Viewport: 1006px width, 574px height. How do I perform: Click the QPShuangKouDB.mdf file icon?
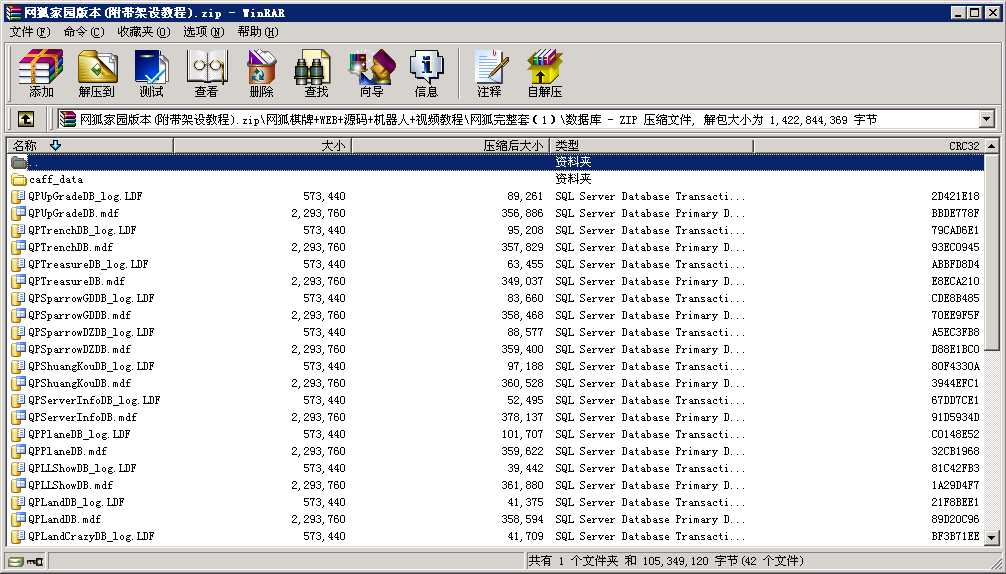[x=19, y=383]
